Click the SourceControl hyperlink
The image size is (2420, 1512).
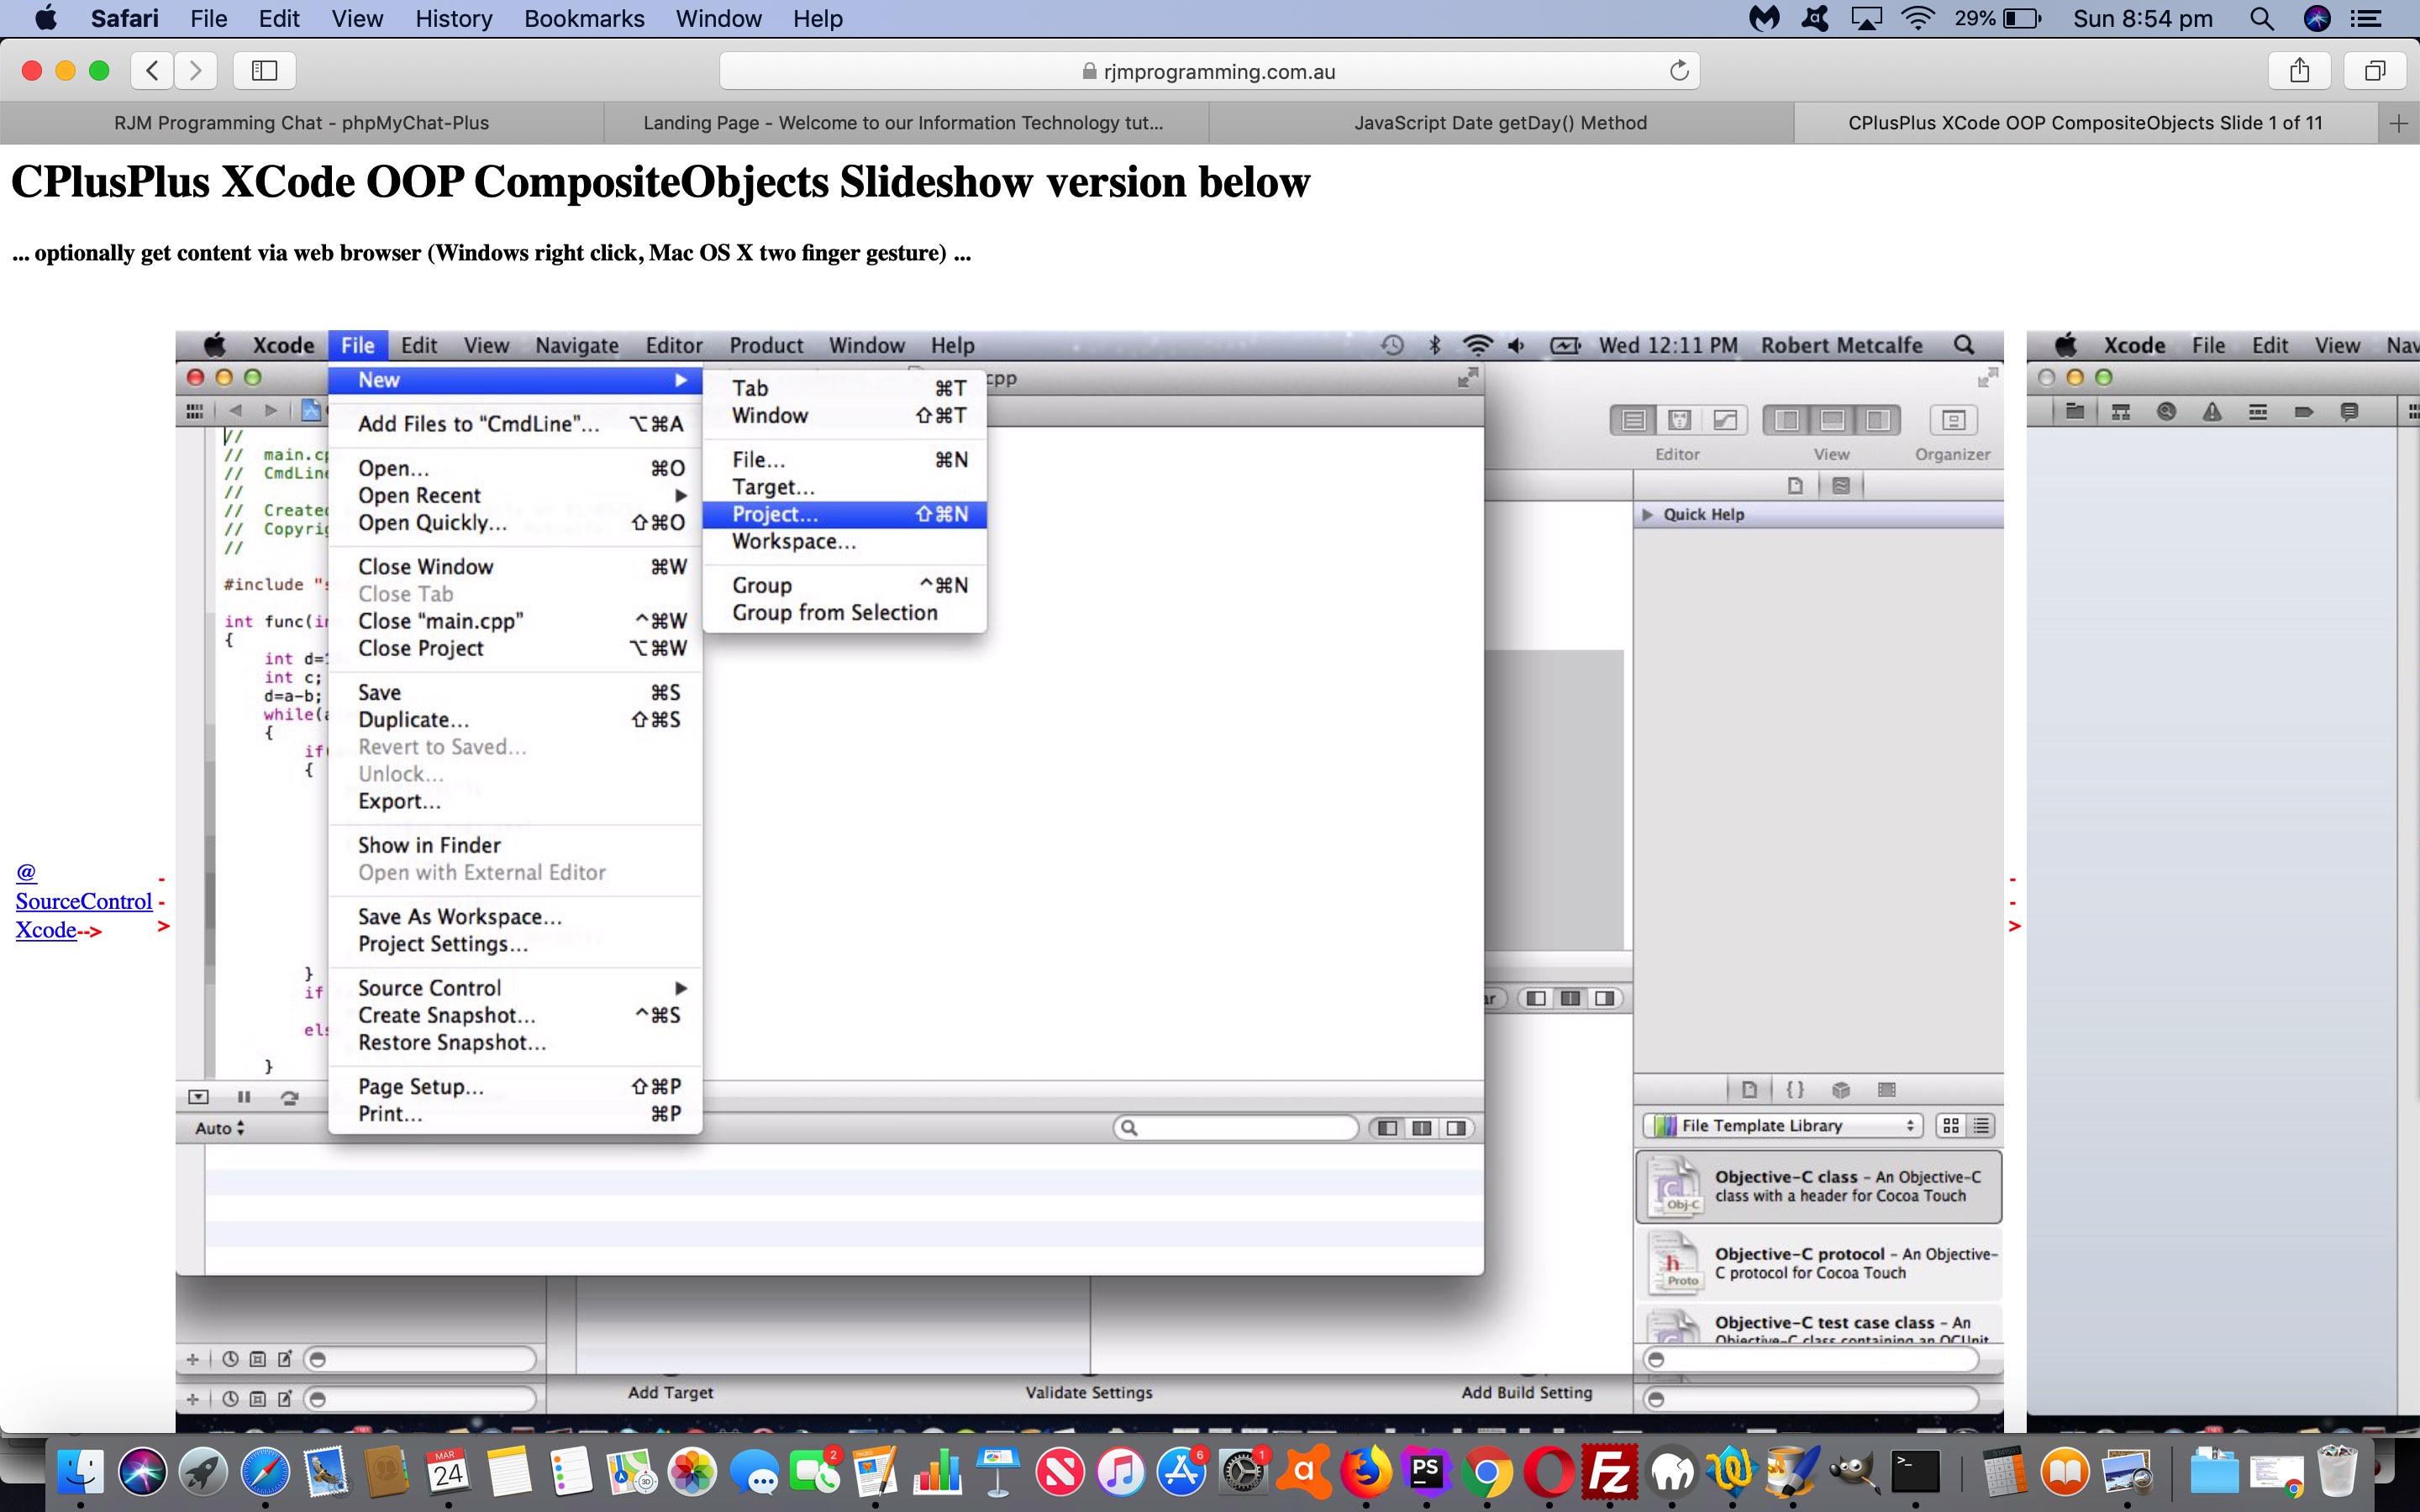pyautogui.click(x=84, y=901)
